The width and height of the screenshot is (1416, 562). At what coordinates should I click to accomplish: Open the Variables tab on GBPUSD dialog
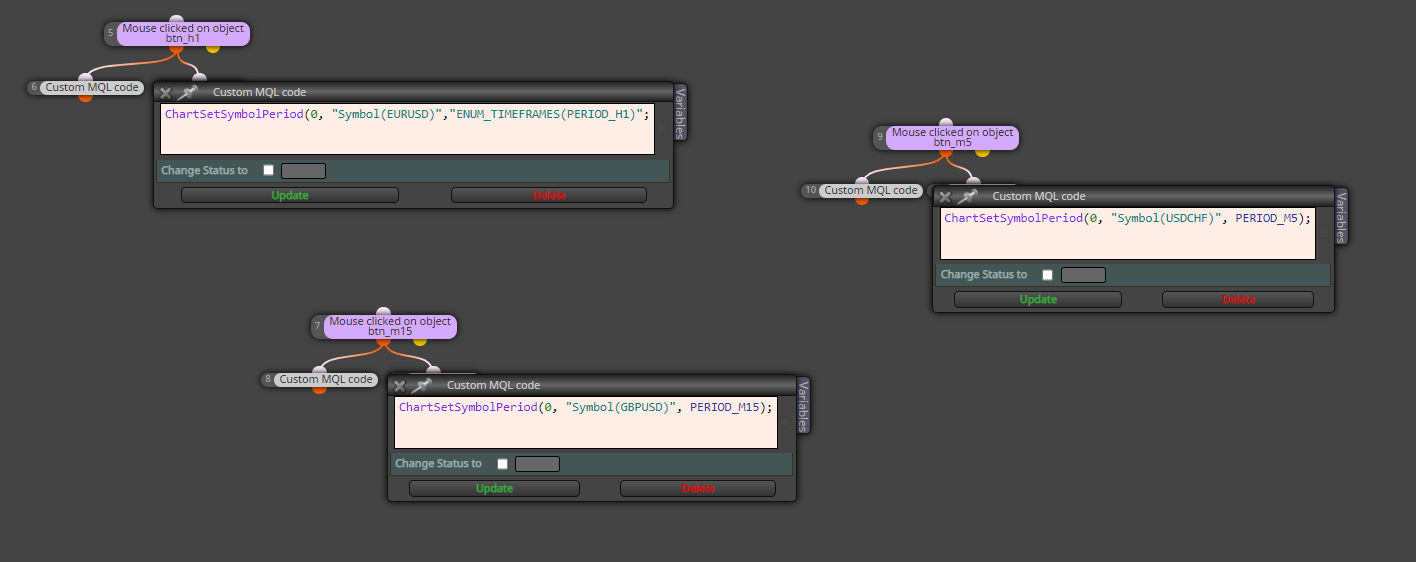pyautogui.click(x=803, y=405)
